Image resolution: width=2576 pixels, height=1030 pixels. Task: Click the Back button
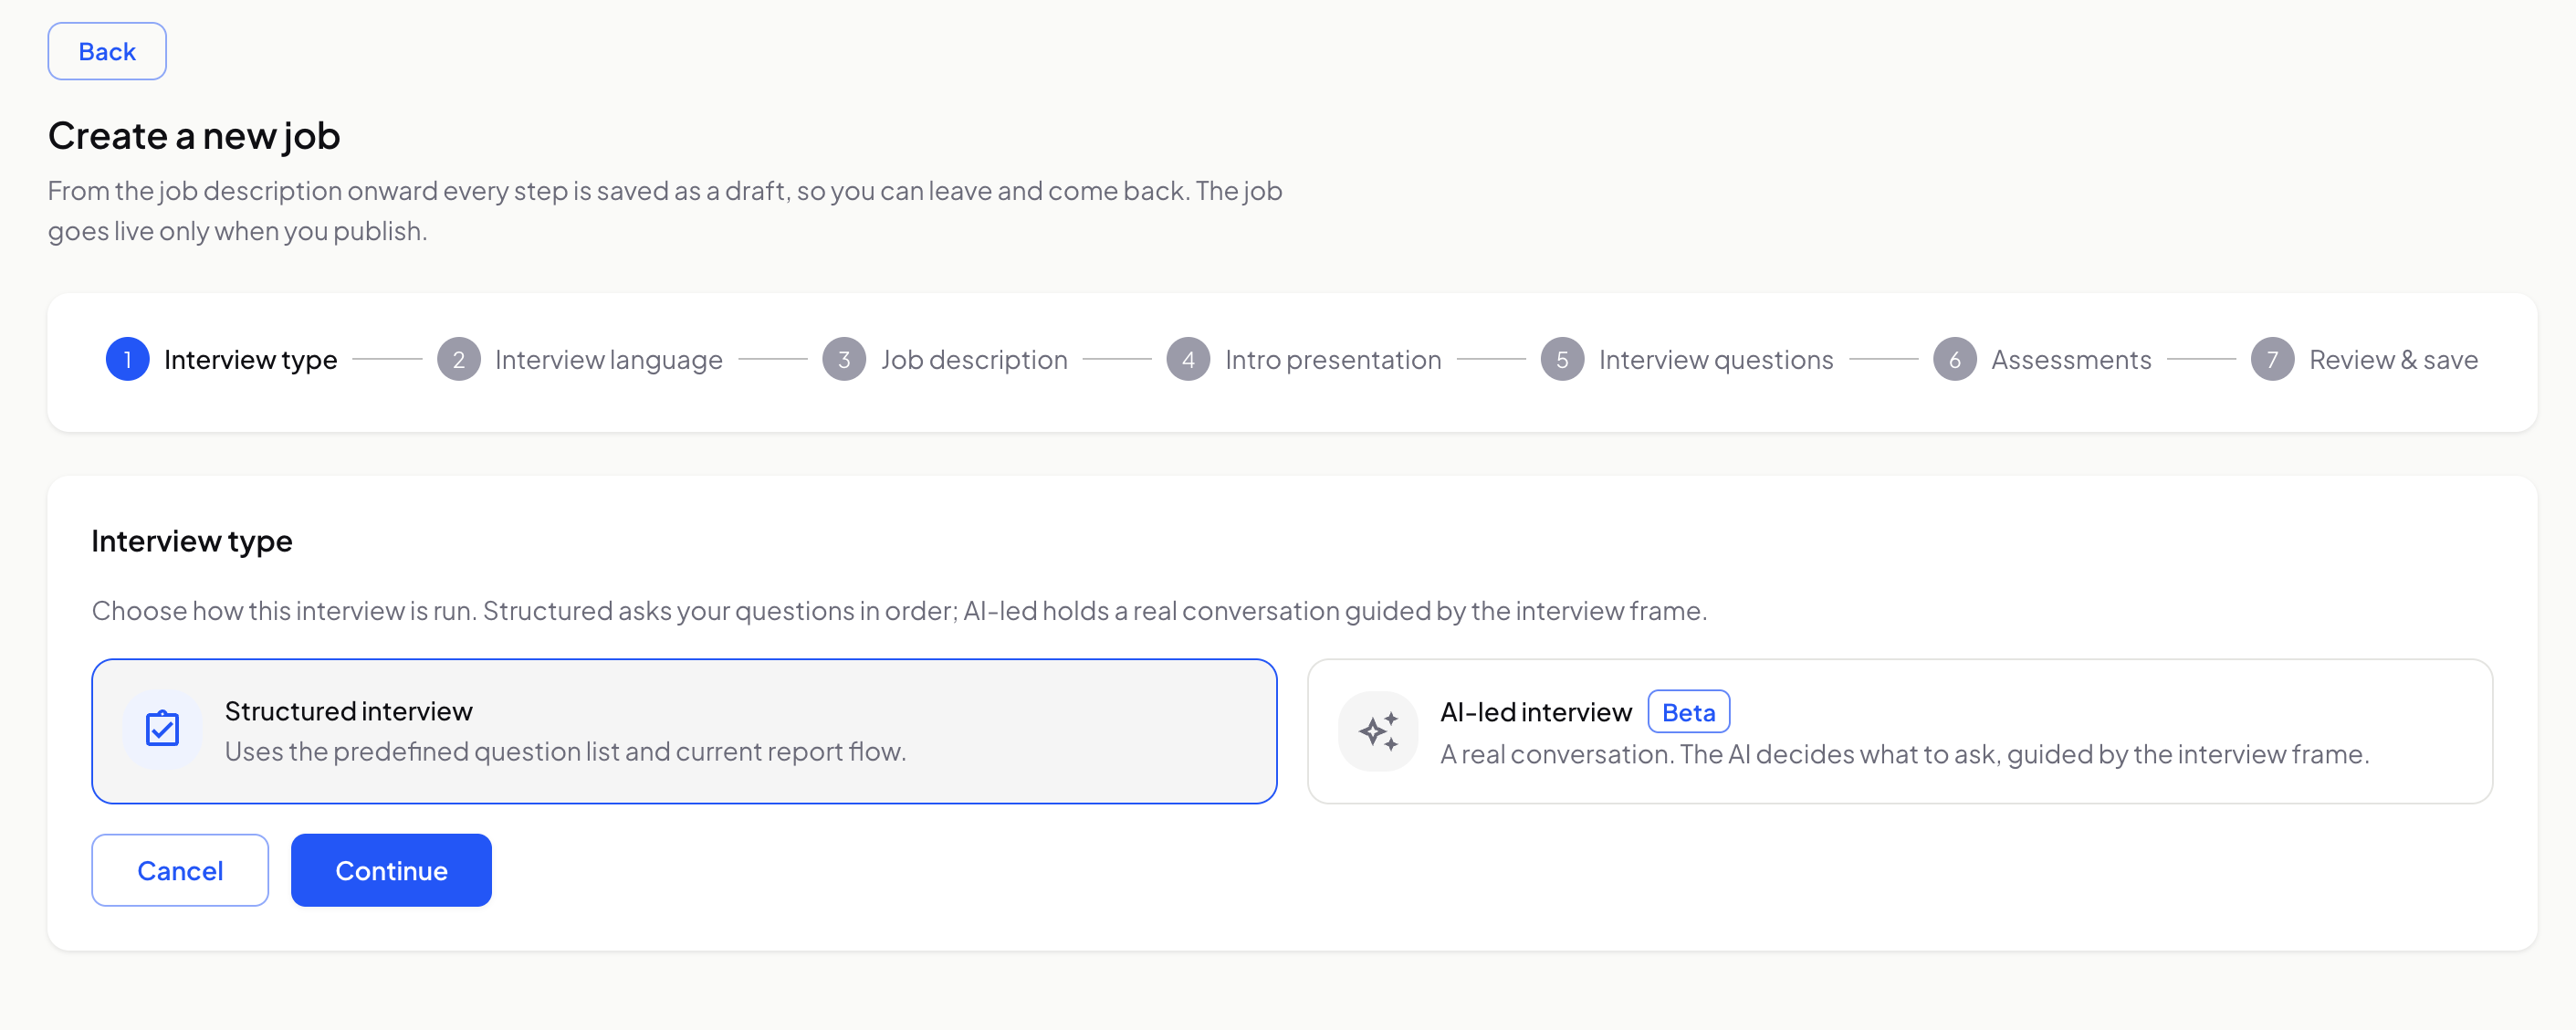click(x=107, y=51)
